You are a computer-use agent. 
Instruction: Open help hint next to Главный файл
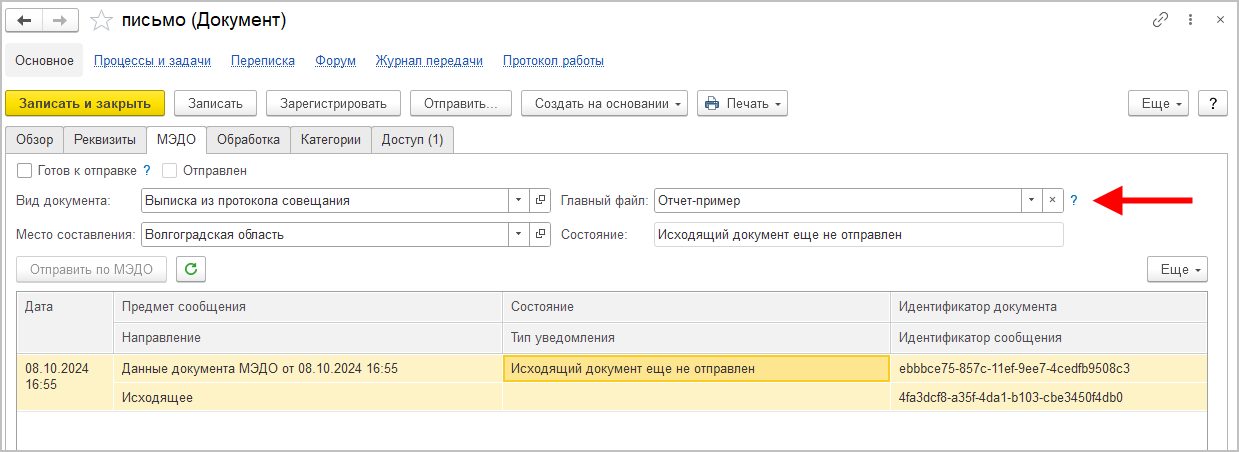(x=1074, y=200)
